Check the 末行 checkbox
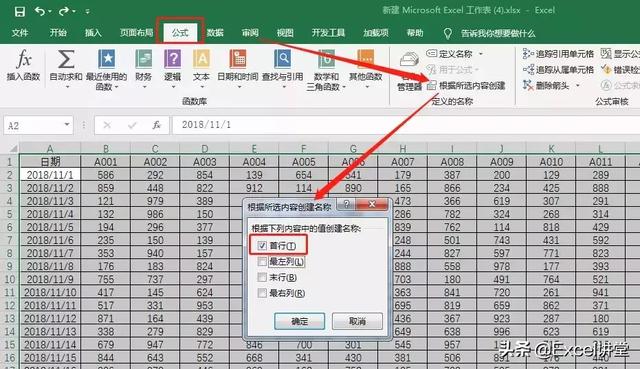 pos(262,277)
